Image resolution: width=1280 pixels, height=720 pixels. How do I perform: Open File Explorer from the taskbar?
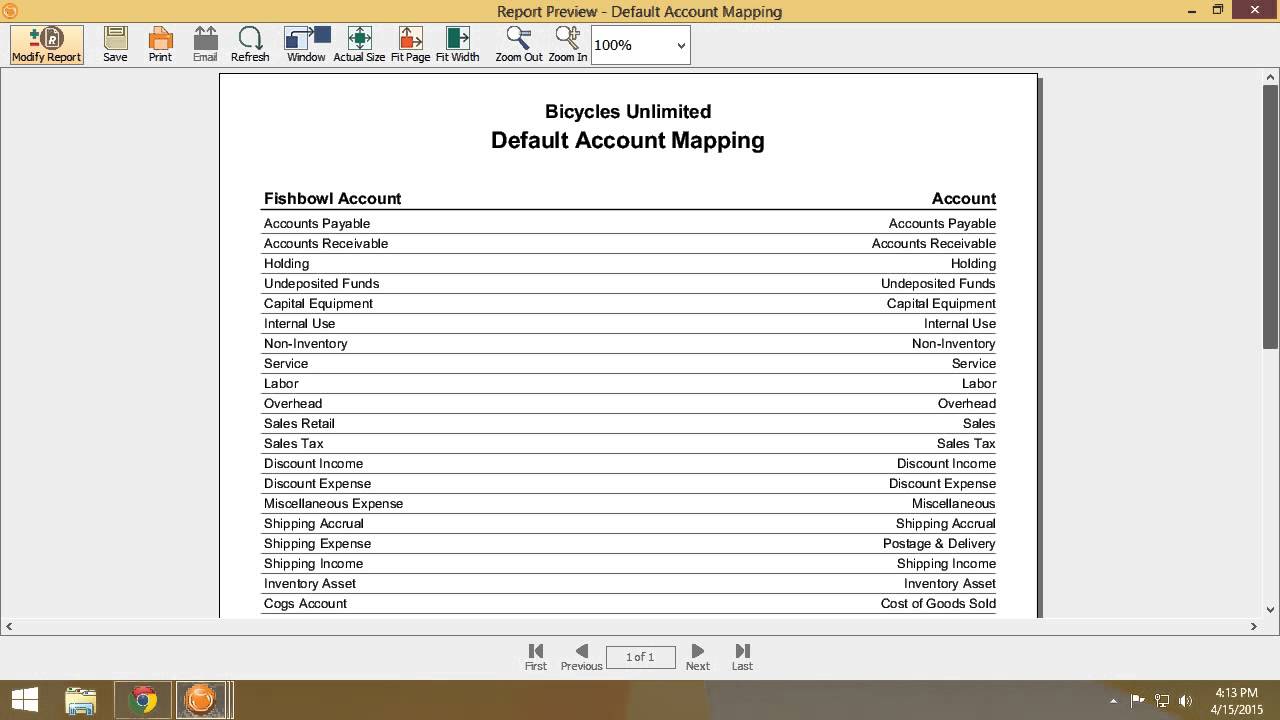[81, 700]
